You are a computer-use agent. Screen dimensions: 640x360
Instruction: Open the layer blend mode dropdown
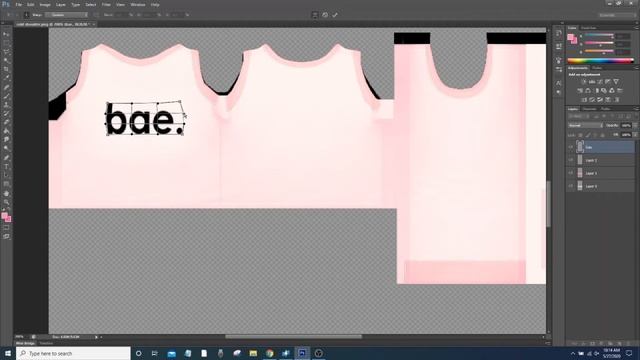[x=585, y=125]
